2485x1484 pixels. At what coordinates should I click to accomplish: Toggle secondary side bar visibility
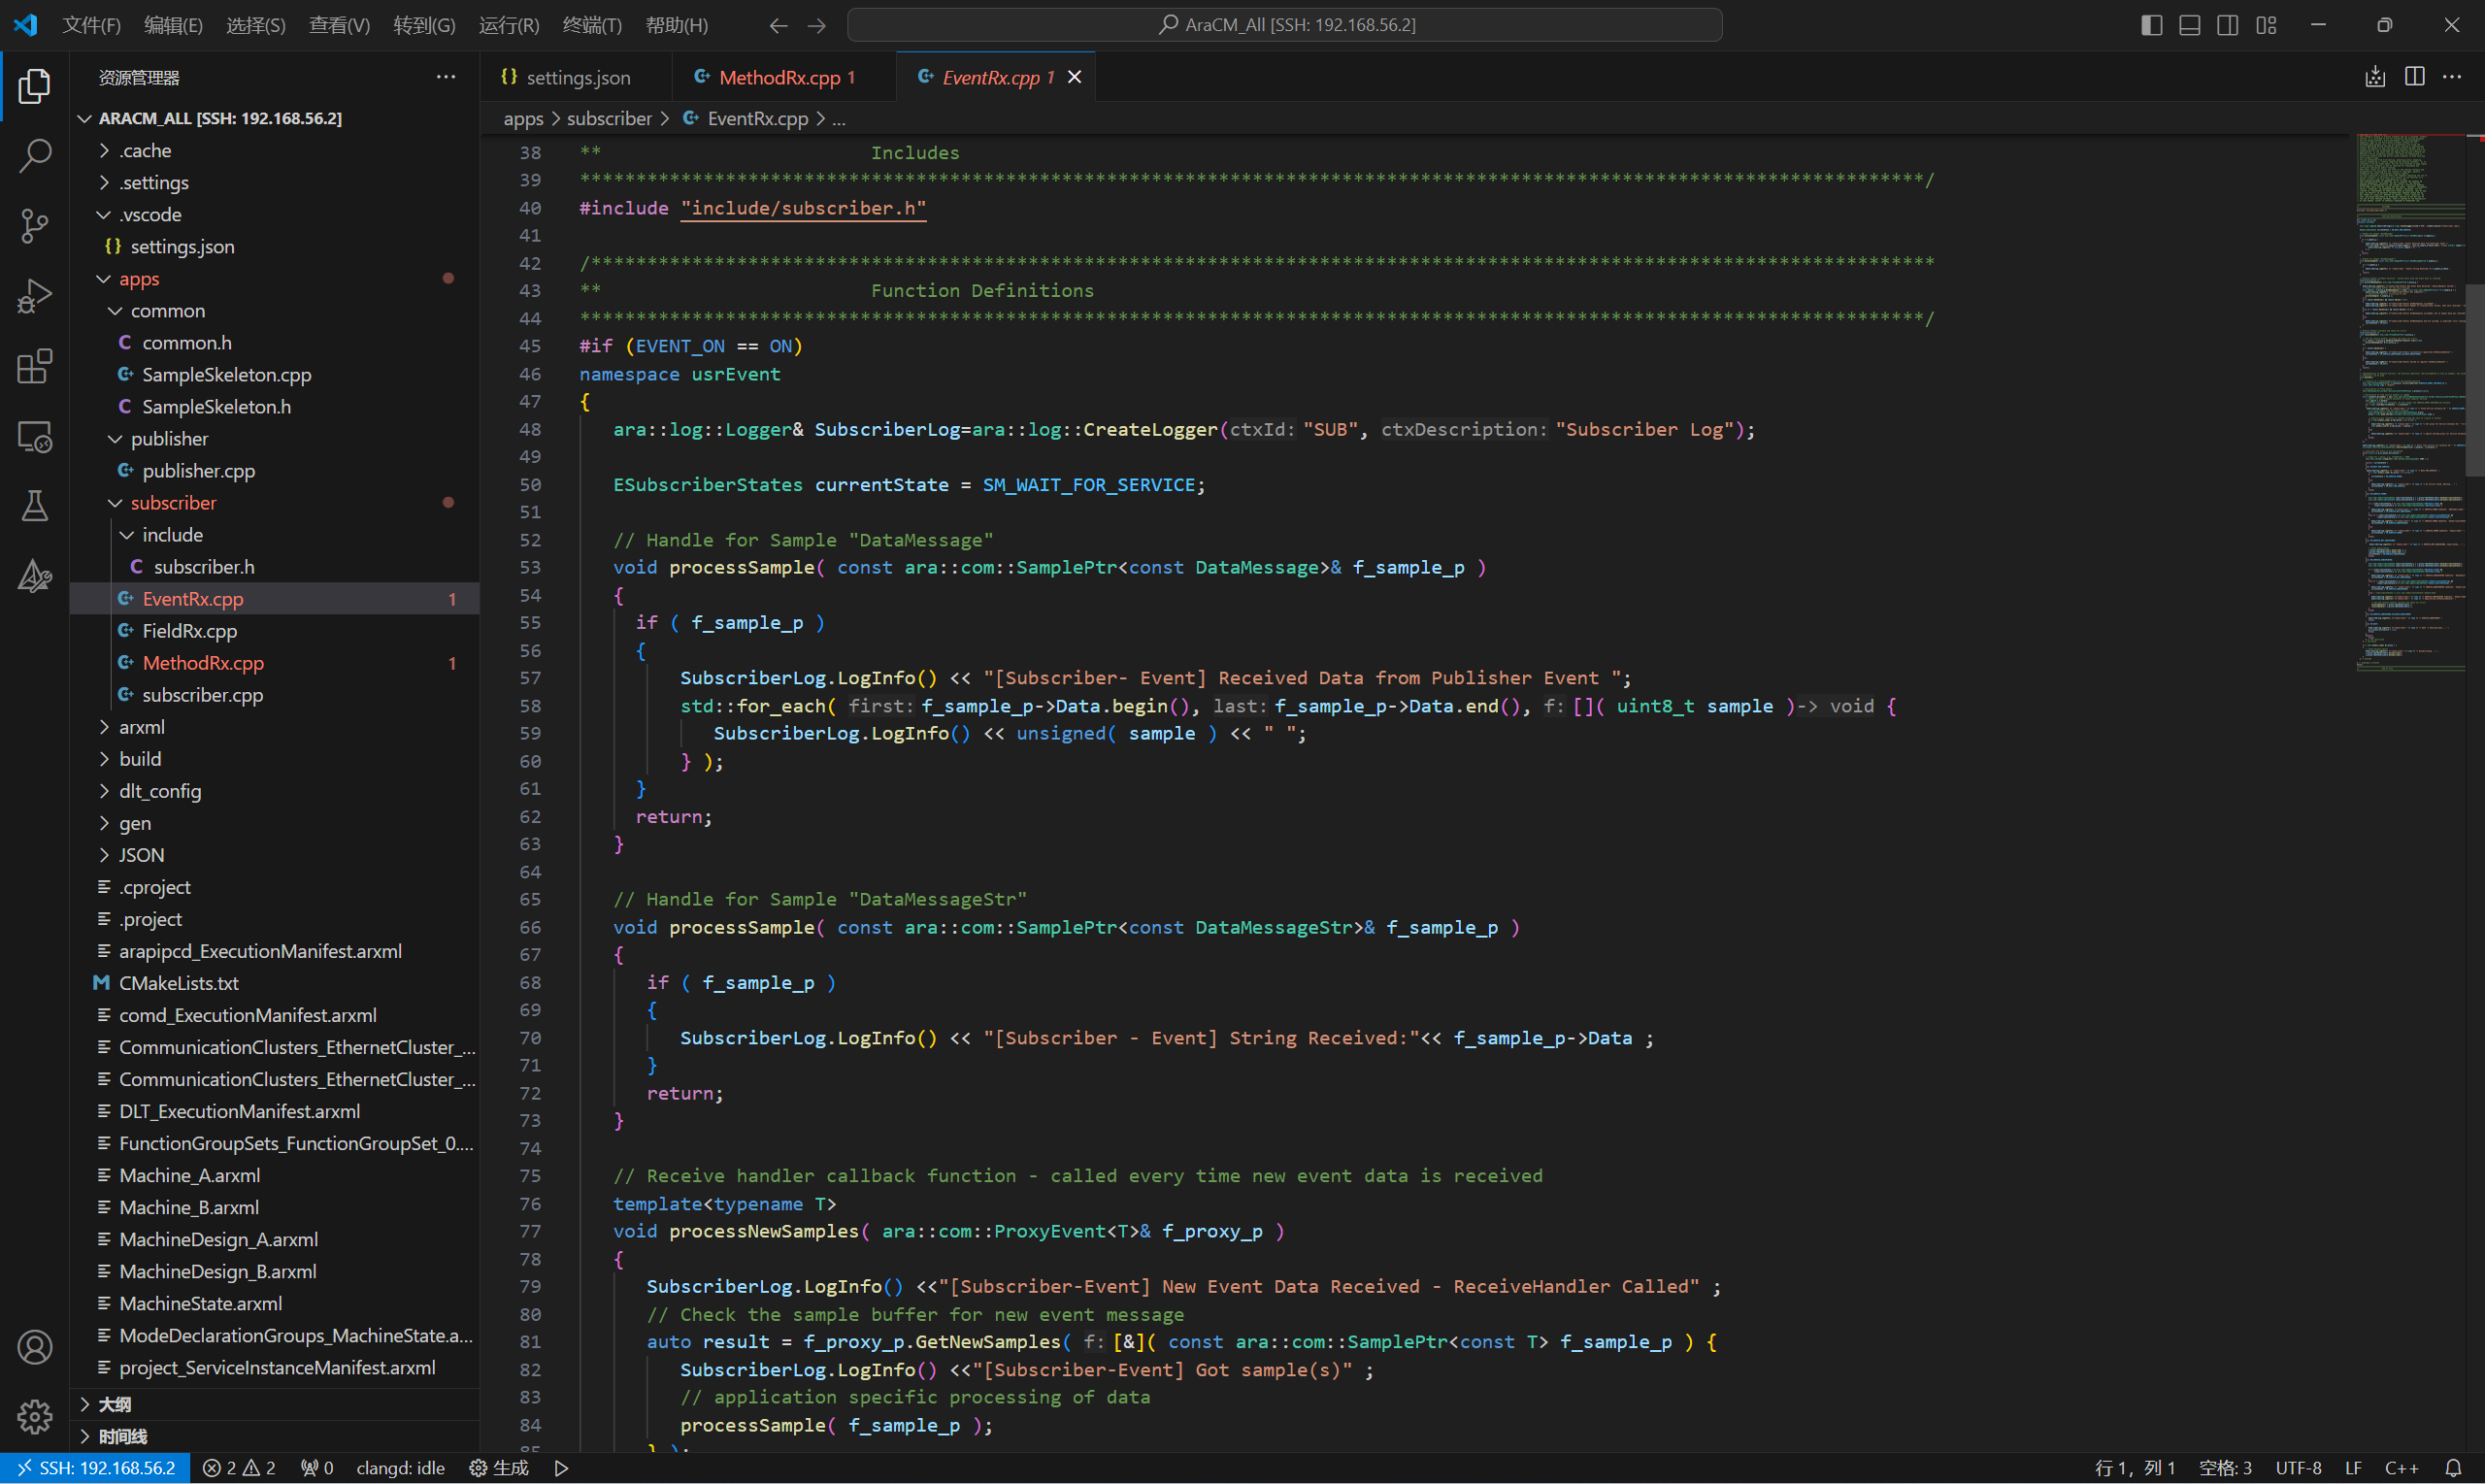[2227, 25]
